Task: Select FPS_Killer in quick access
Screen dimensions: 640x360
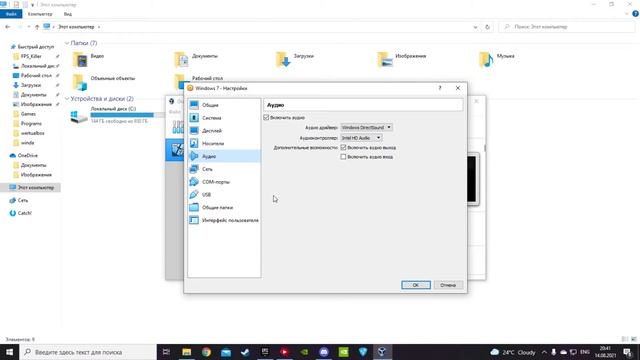Action: click(x=31, y=56)
